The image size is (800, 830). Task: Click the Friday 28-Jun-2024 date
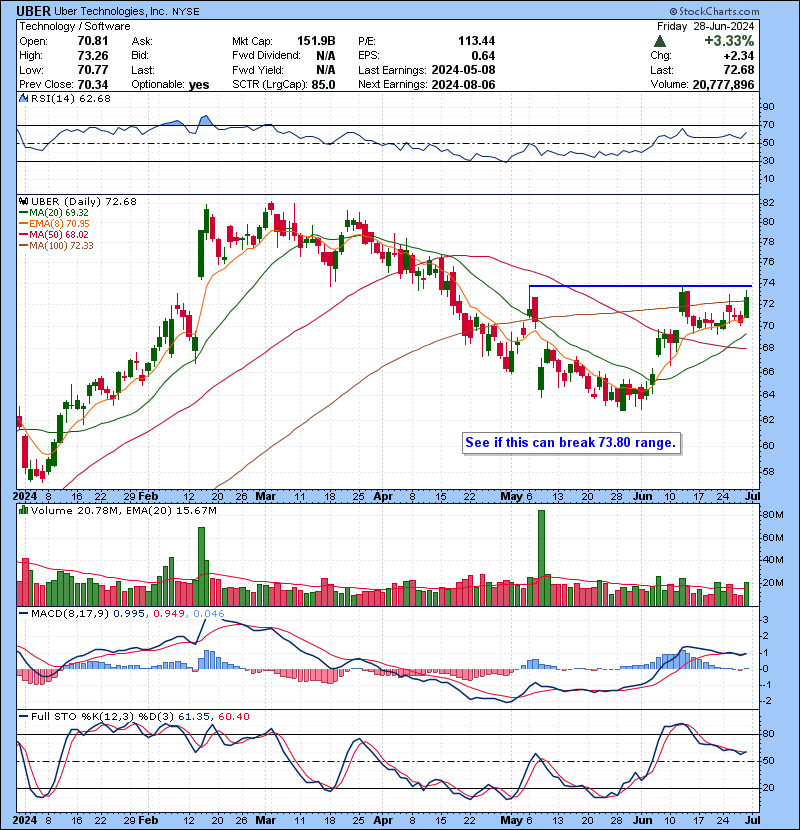pos(705,26)
